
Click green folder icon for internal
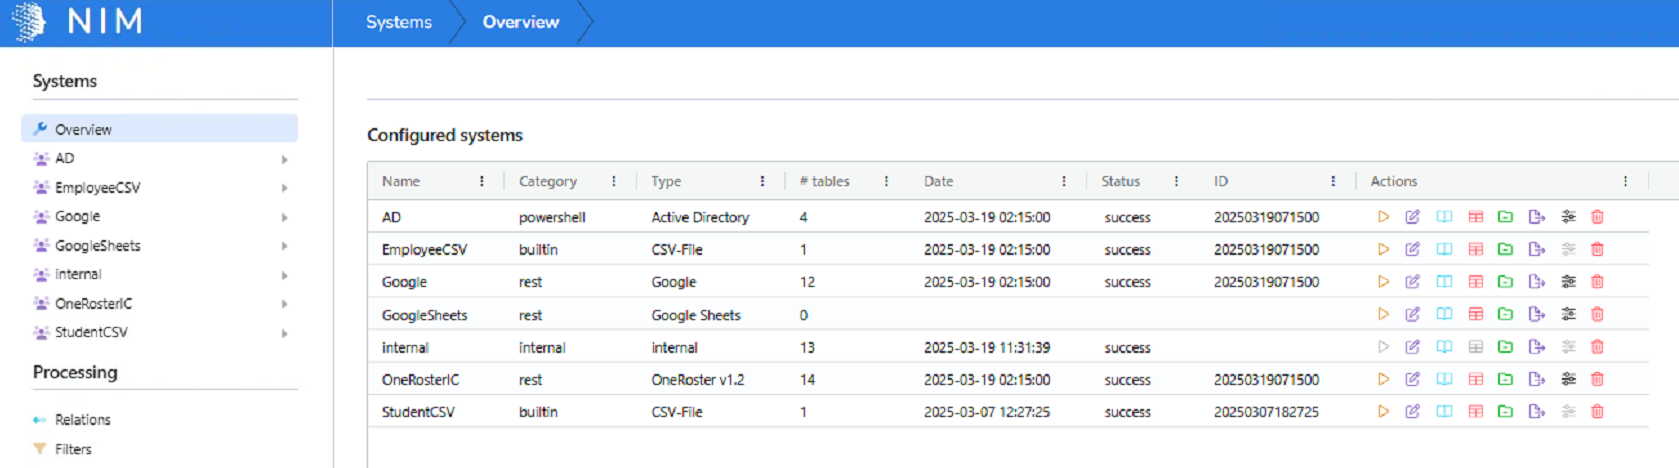[x=1505, y=347]
